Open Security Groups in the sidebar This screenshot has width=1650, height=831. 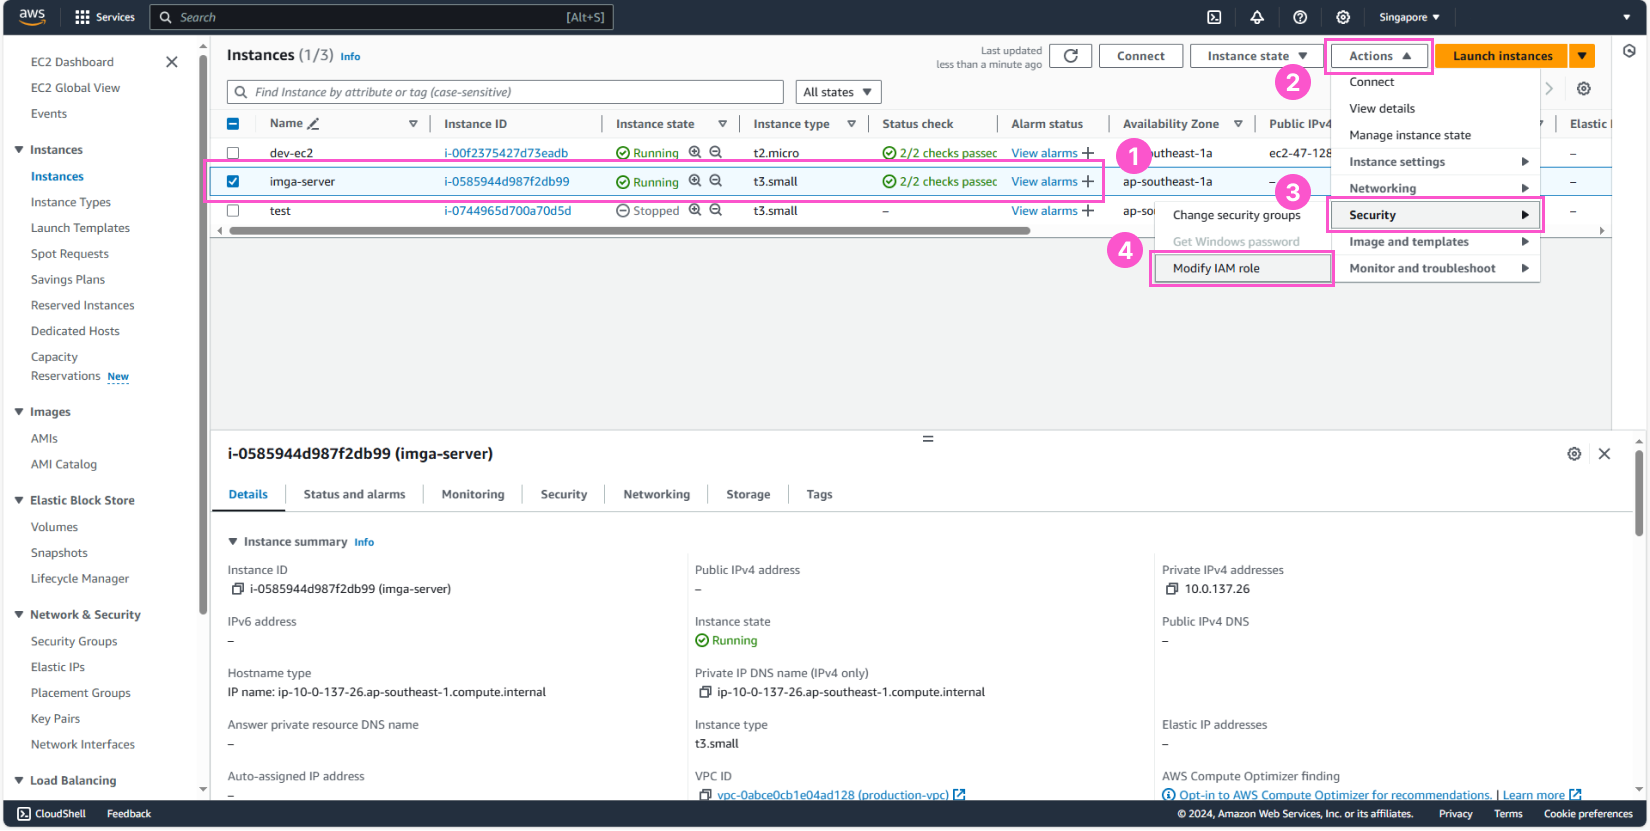(74, 641)
